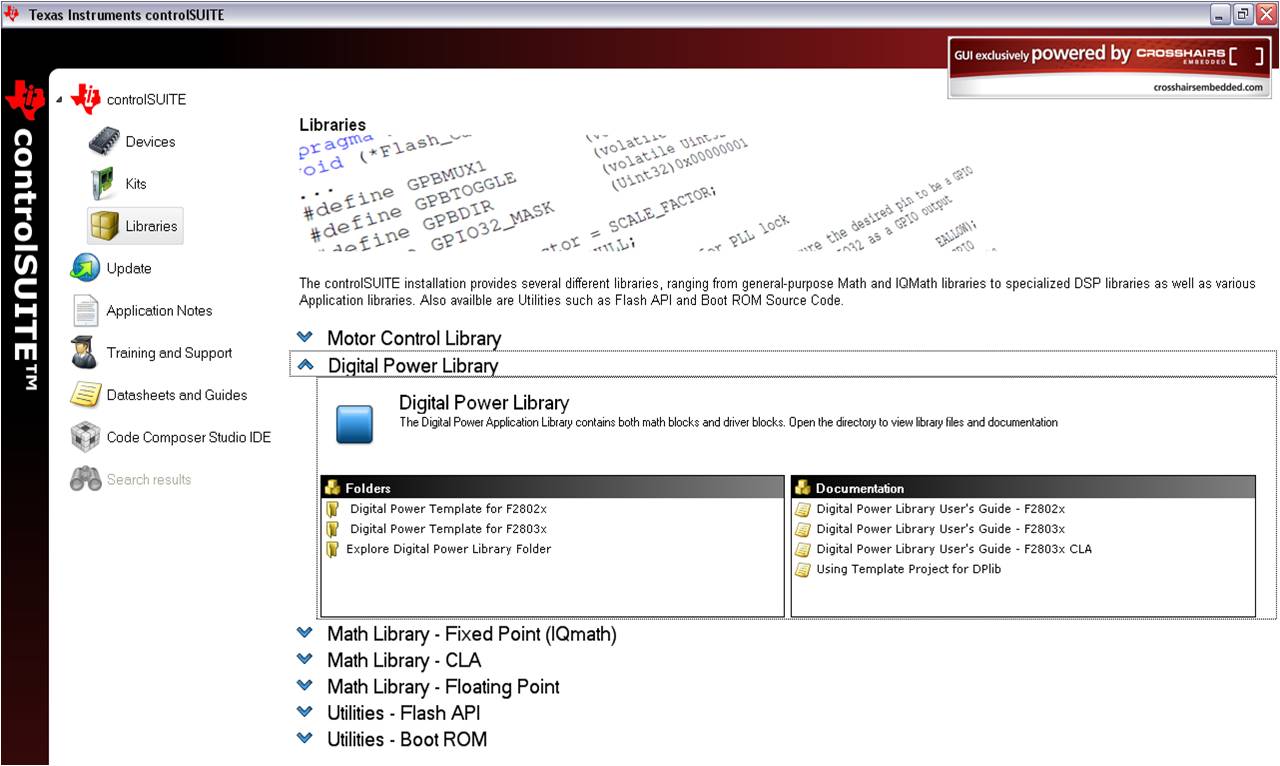Click Motor Control Library heading text
The height and width of the screenshot is (766, 1280).
click(414, 339)
